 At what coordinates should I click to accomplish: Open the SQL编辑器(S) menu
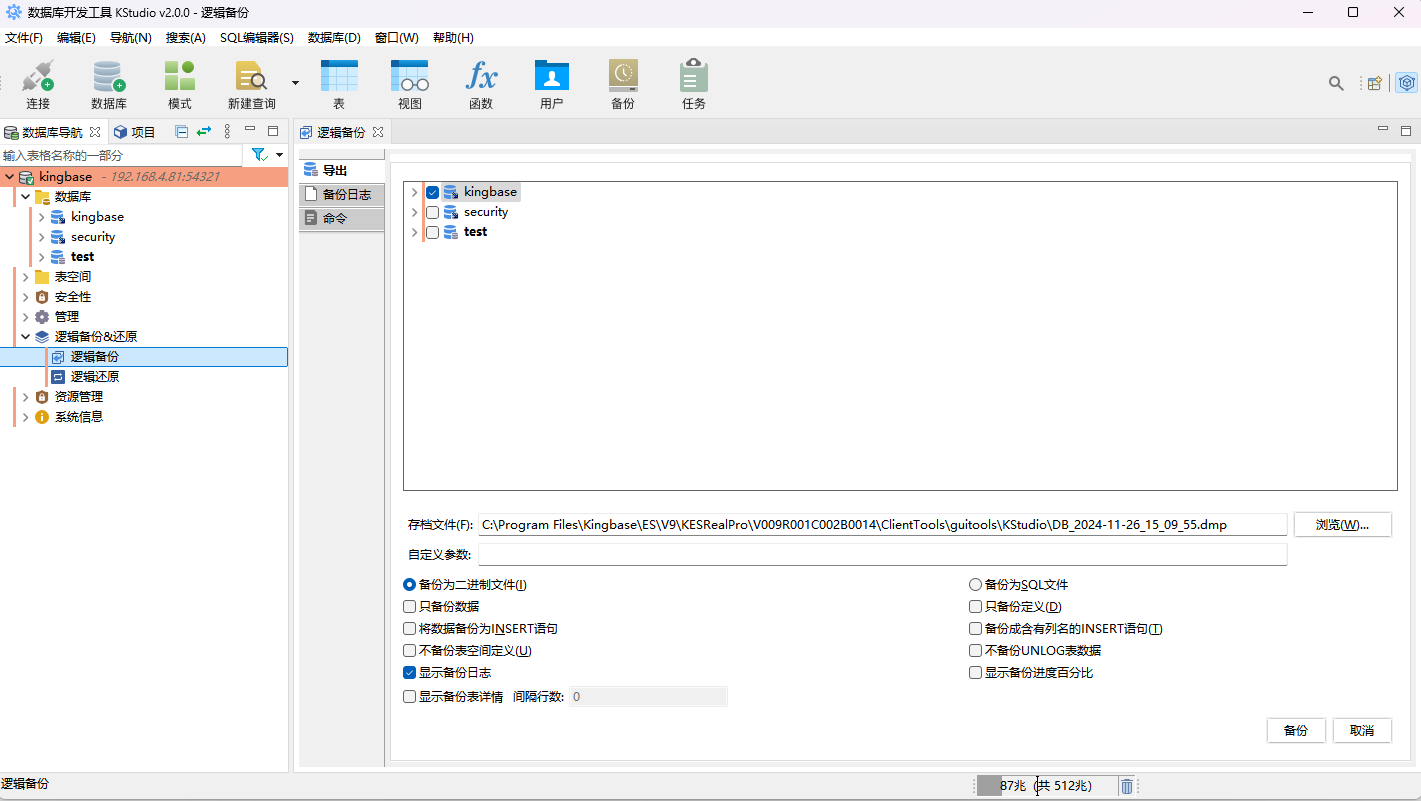(256, 38)
